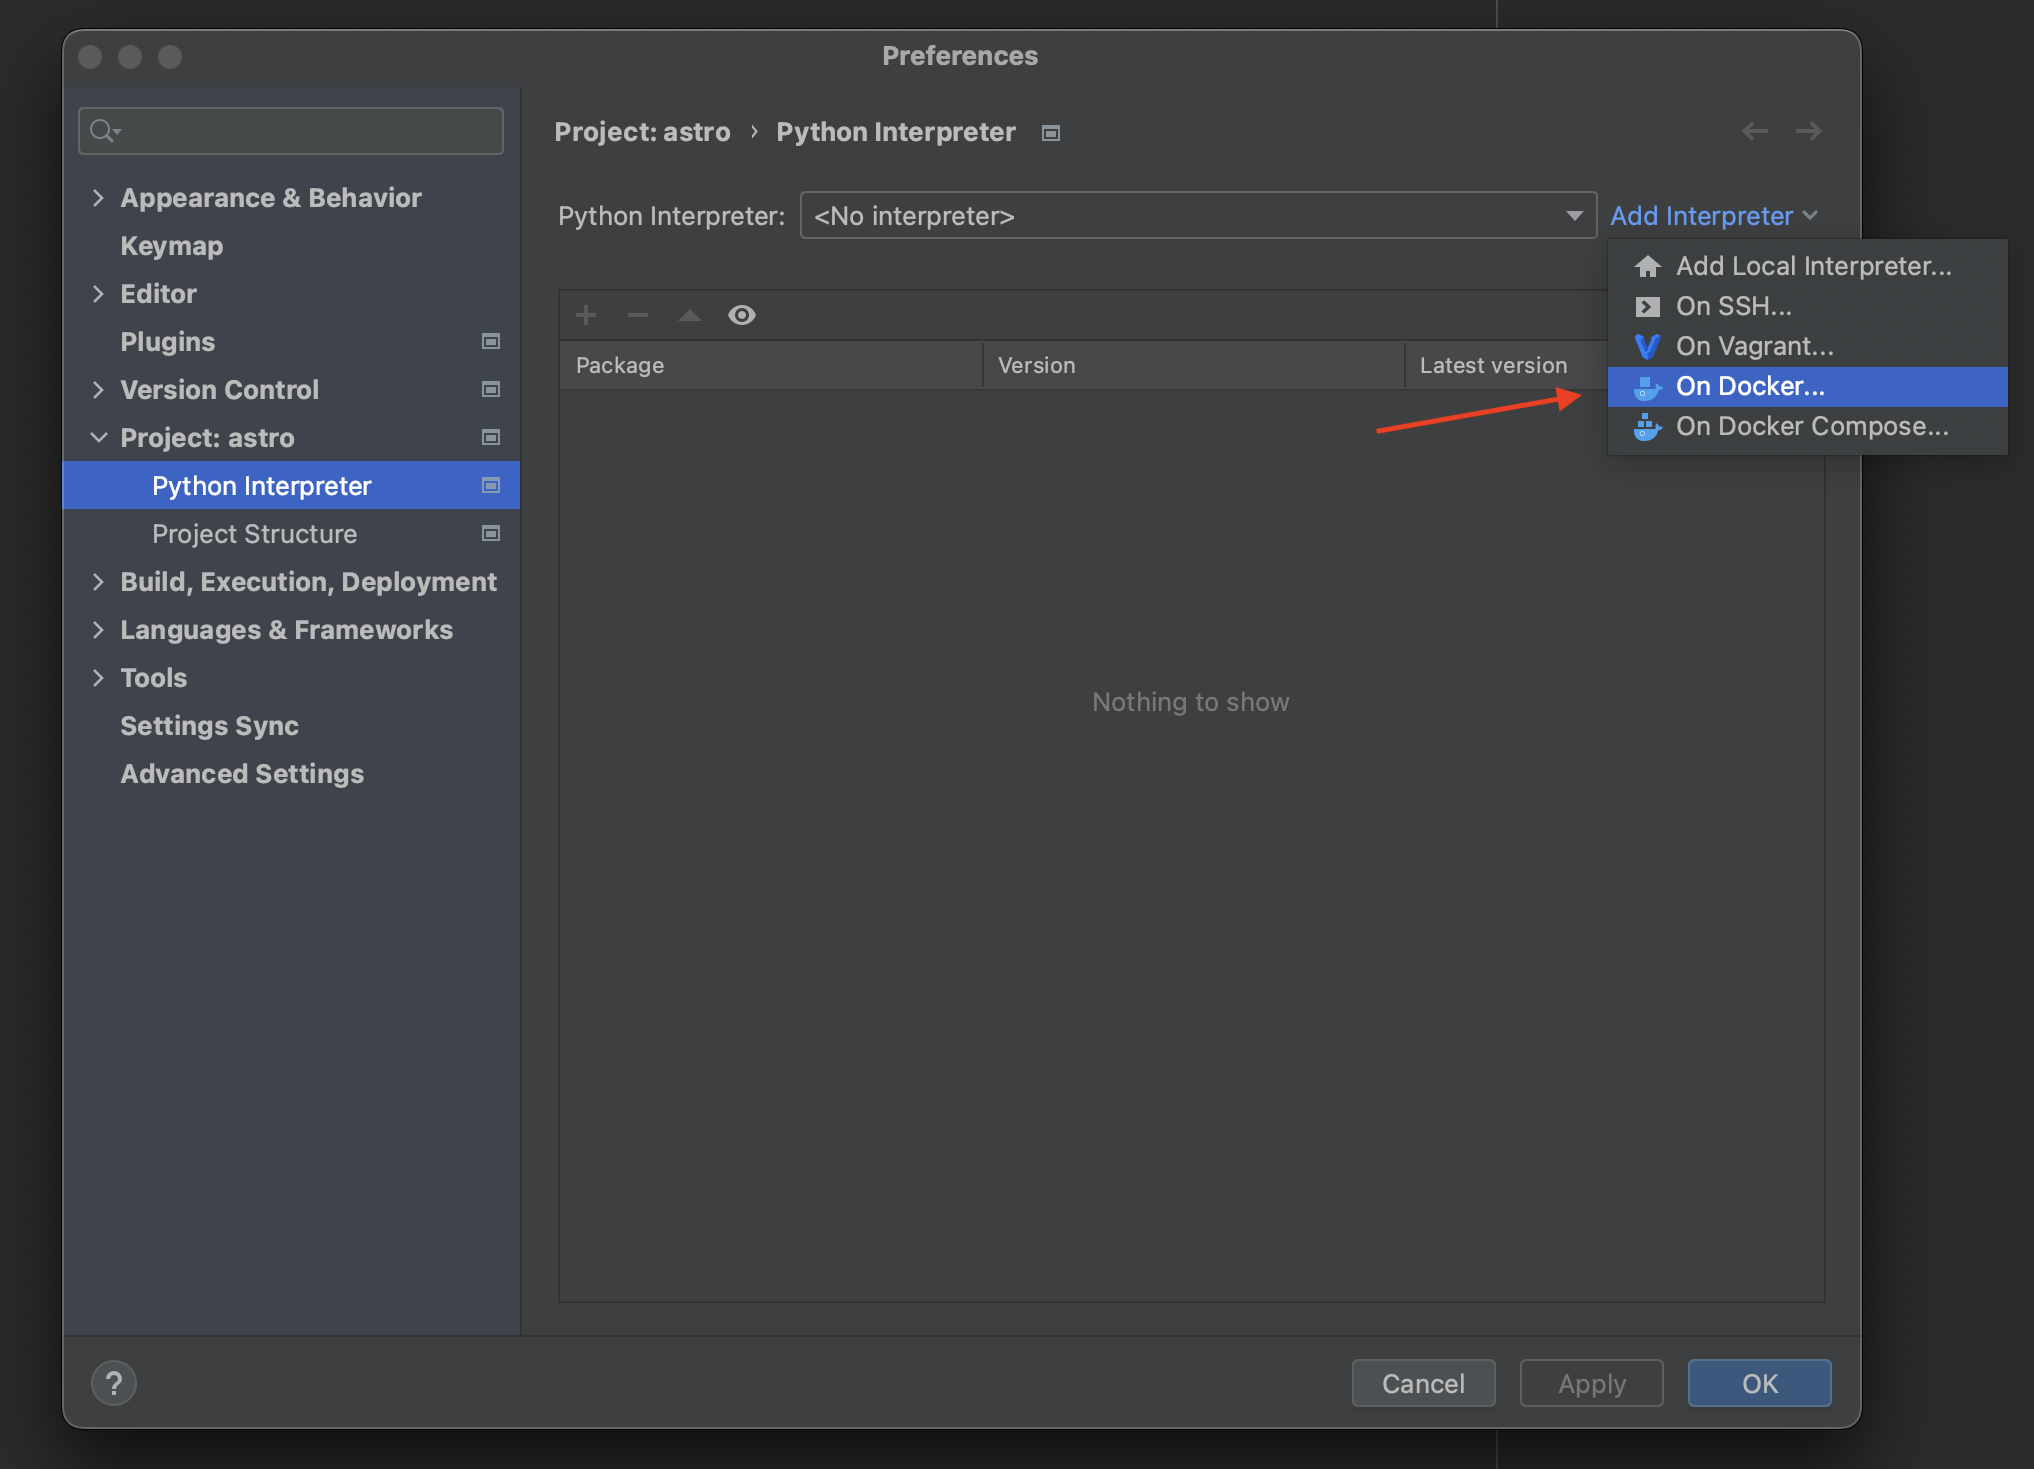Click the On Docker Compose... option
This screenshot has width=2034, height=1469.
click(x=1813, y=426)
